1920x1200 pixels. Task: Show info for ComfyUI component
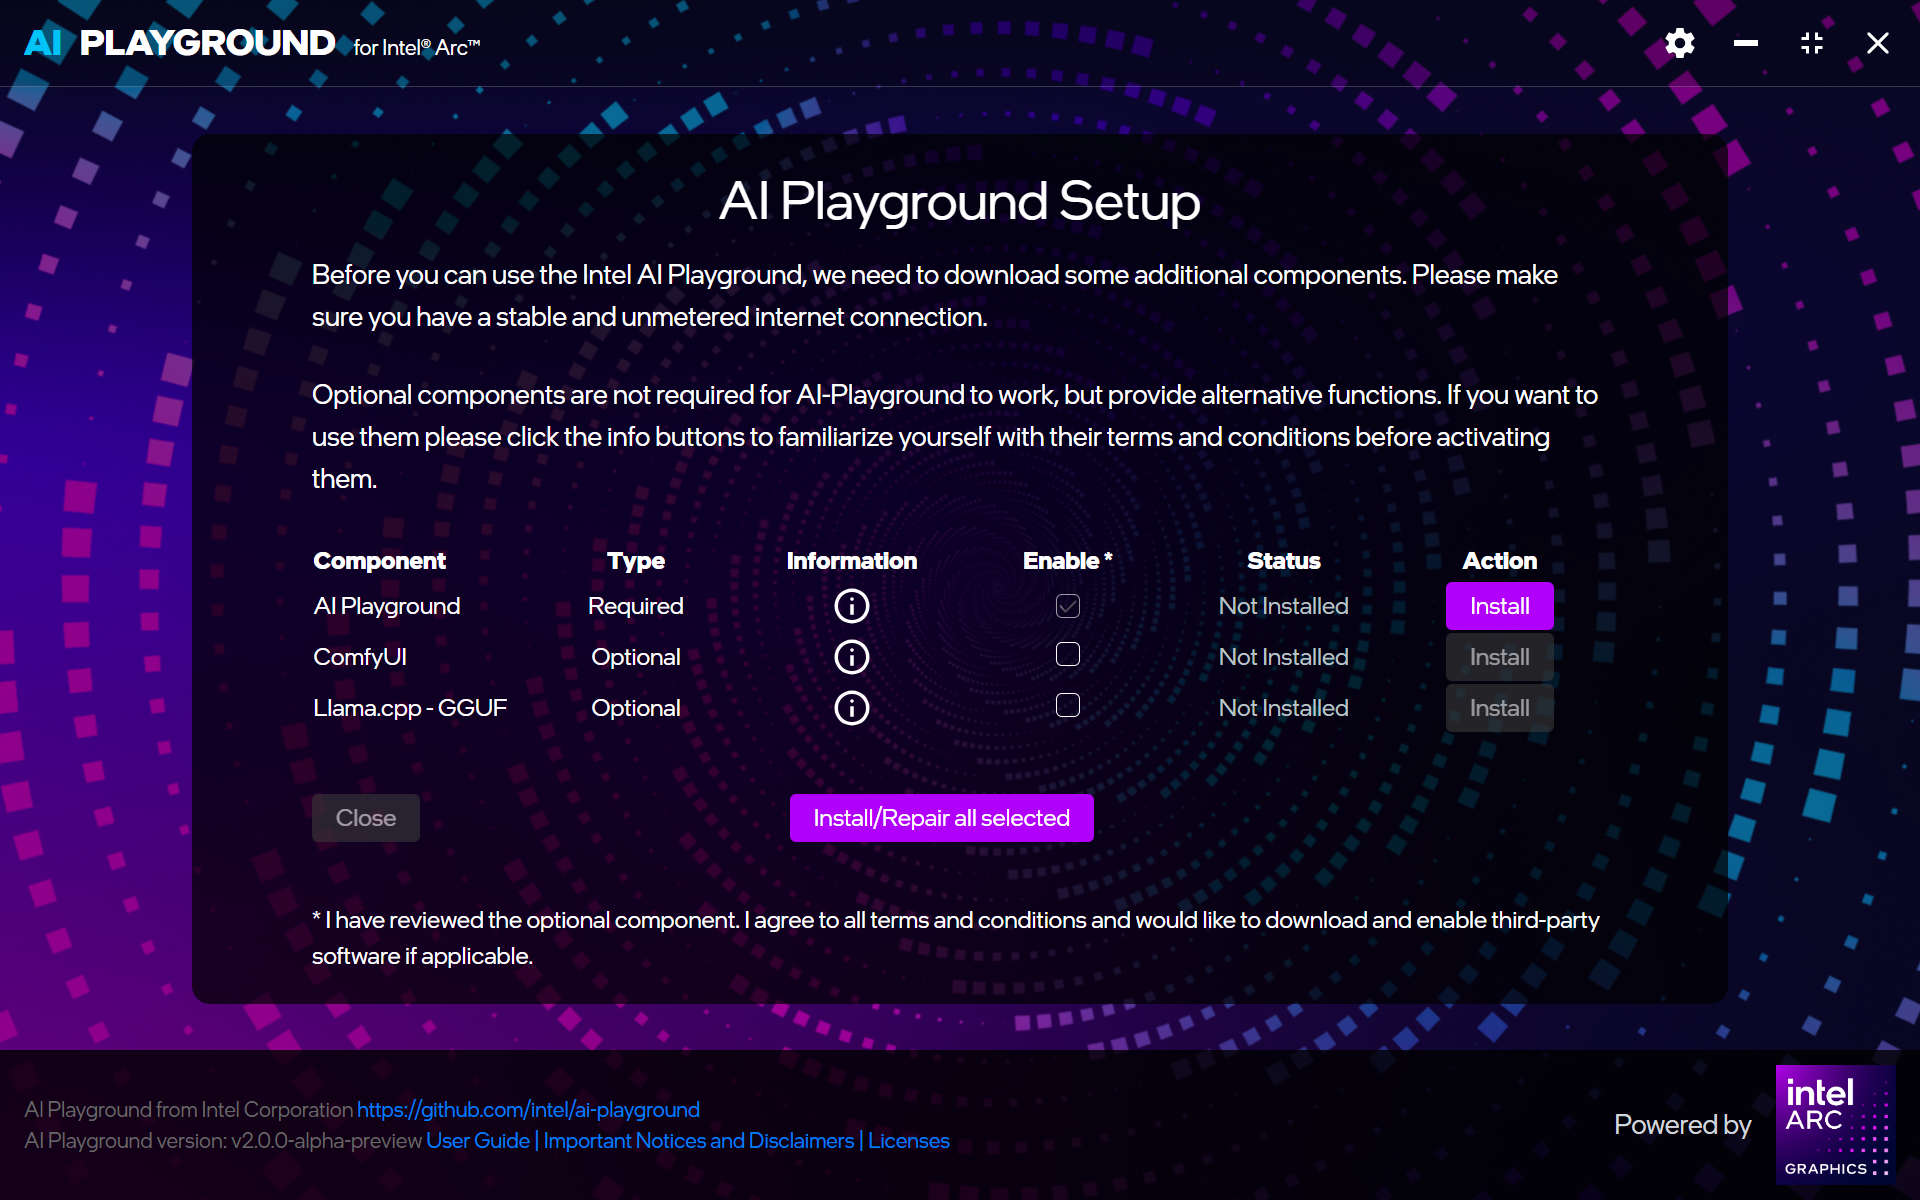coord(852,657)
